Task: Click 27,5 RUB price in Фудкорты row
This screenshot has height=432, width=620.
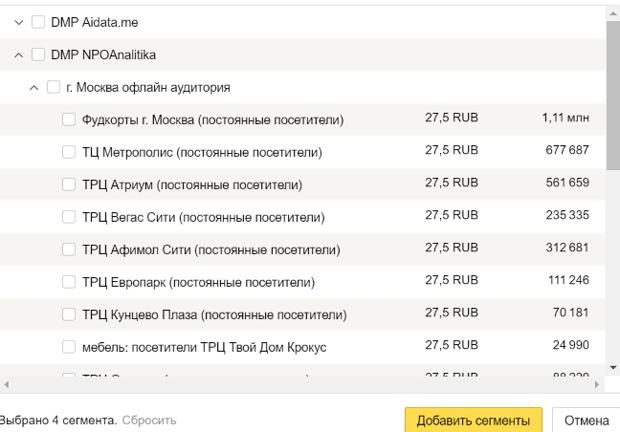Action: tap(452, 117)
